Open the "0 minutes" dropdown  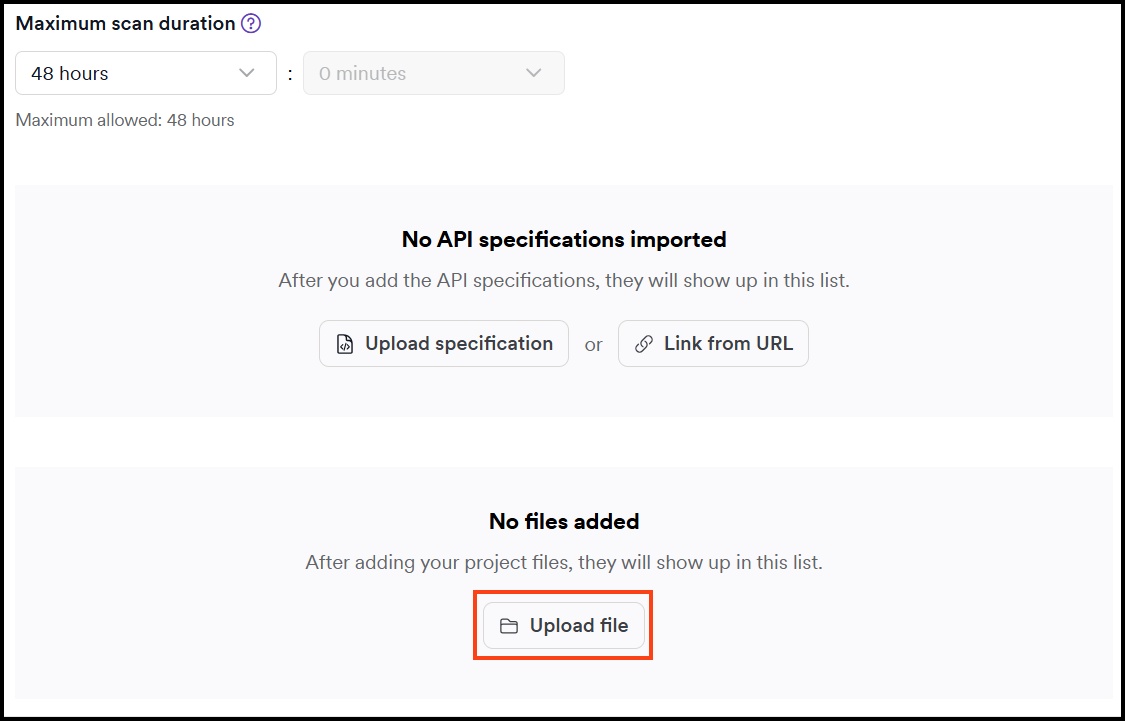pyautogui.click(x=433, y=73)
